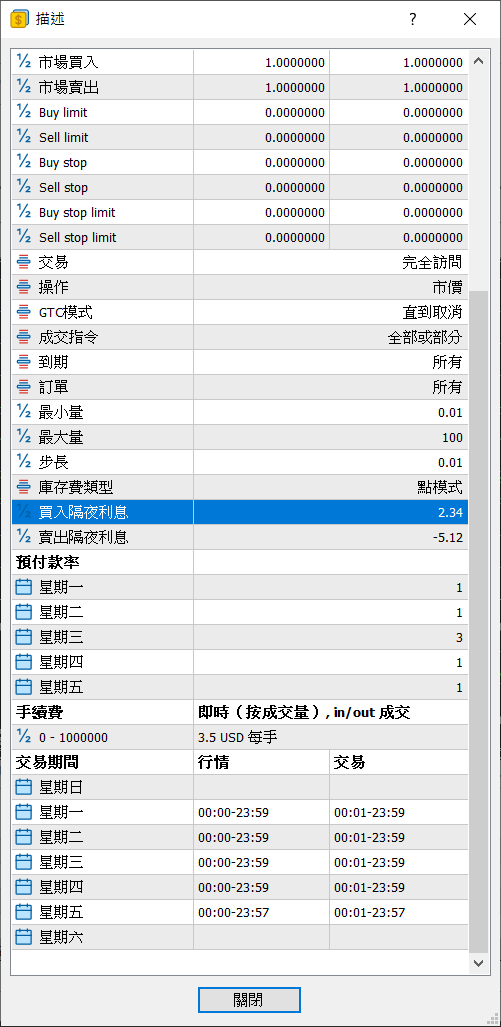Click the list icon beside GTC模式
This screenshot has height=1027, width=501.
(24, 312)
